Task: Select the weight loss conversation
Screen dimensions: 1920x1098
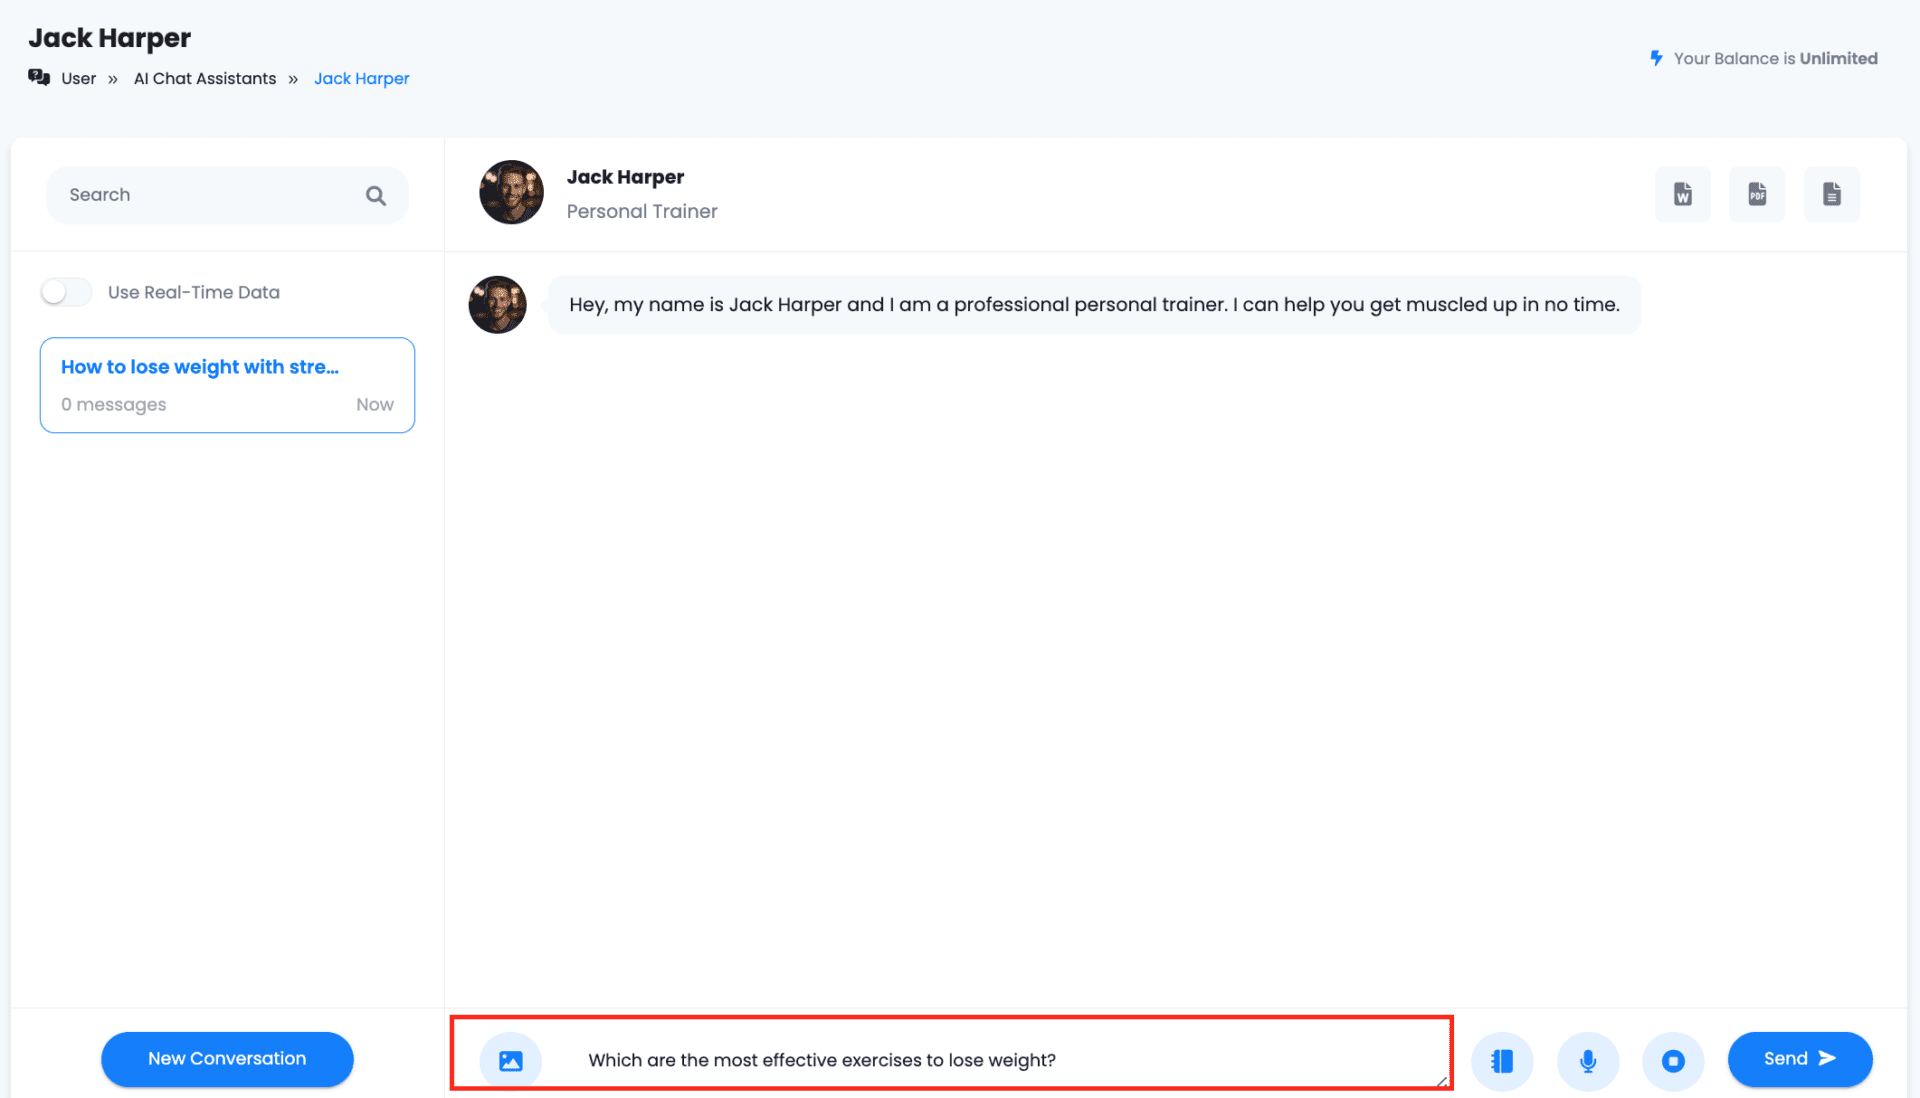Action: 227,385
